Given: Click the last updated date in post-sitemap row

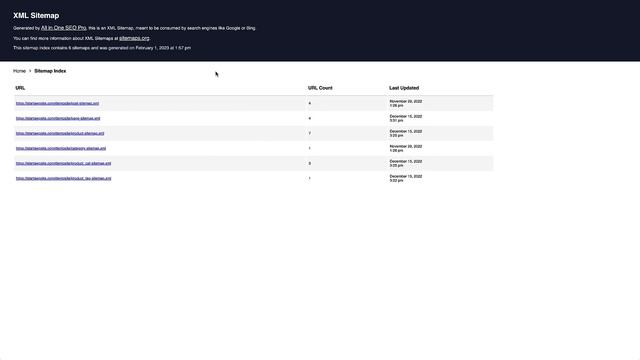Looking at the screenshot, I should coord(406,103).
